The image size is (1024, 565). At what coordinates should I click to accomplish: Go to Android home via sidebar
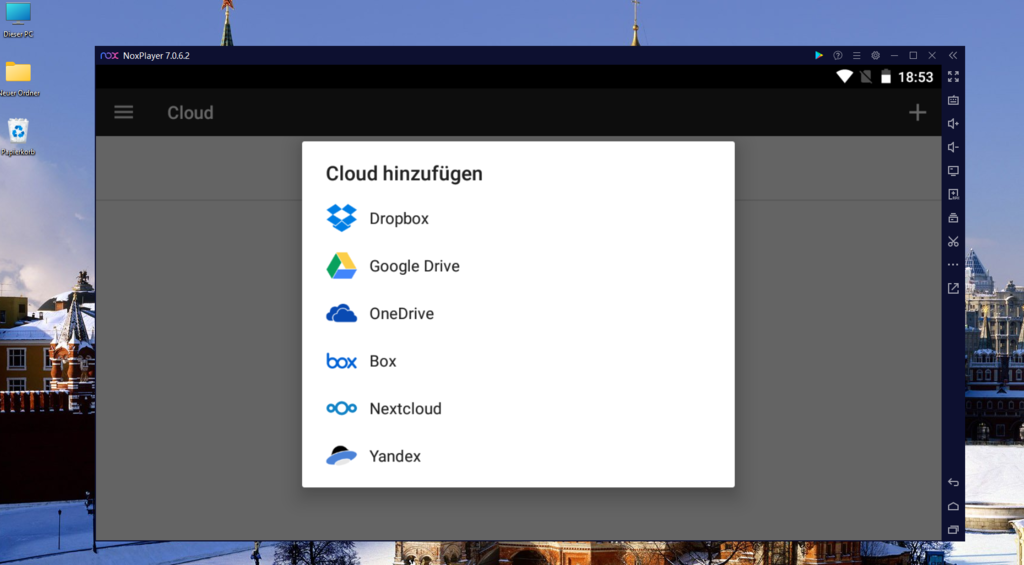tap(953, 506)
